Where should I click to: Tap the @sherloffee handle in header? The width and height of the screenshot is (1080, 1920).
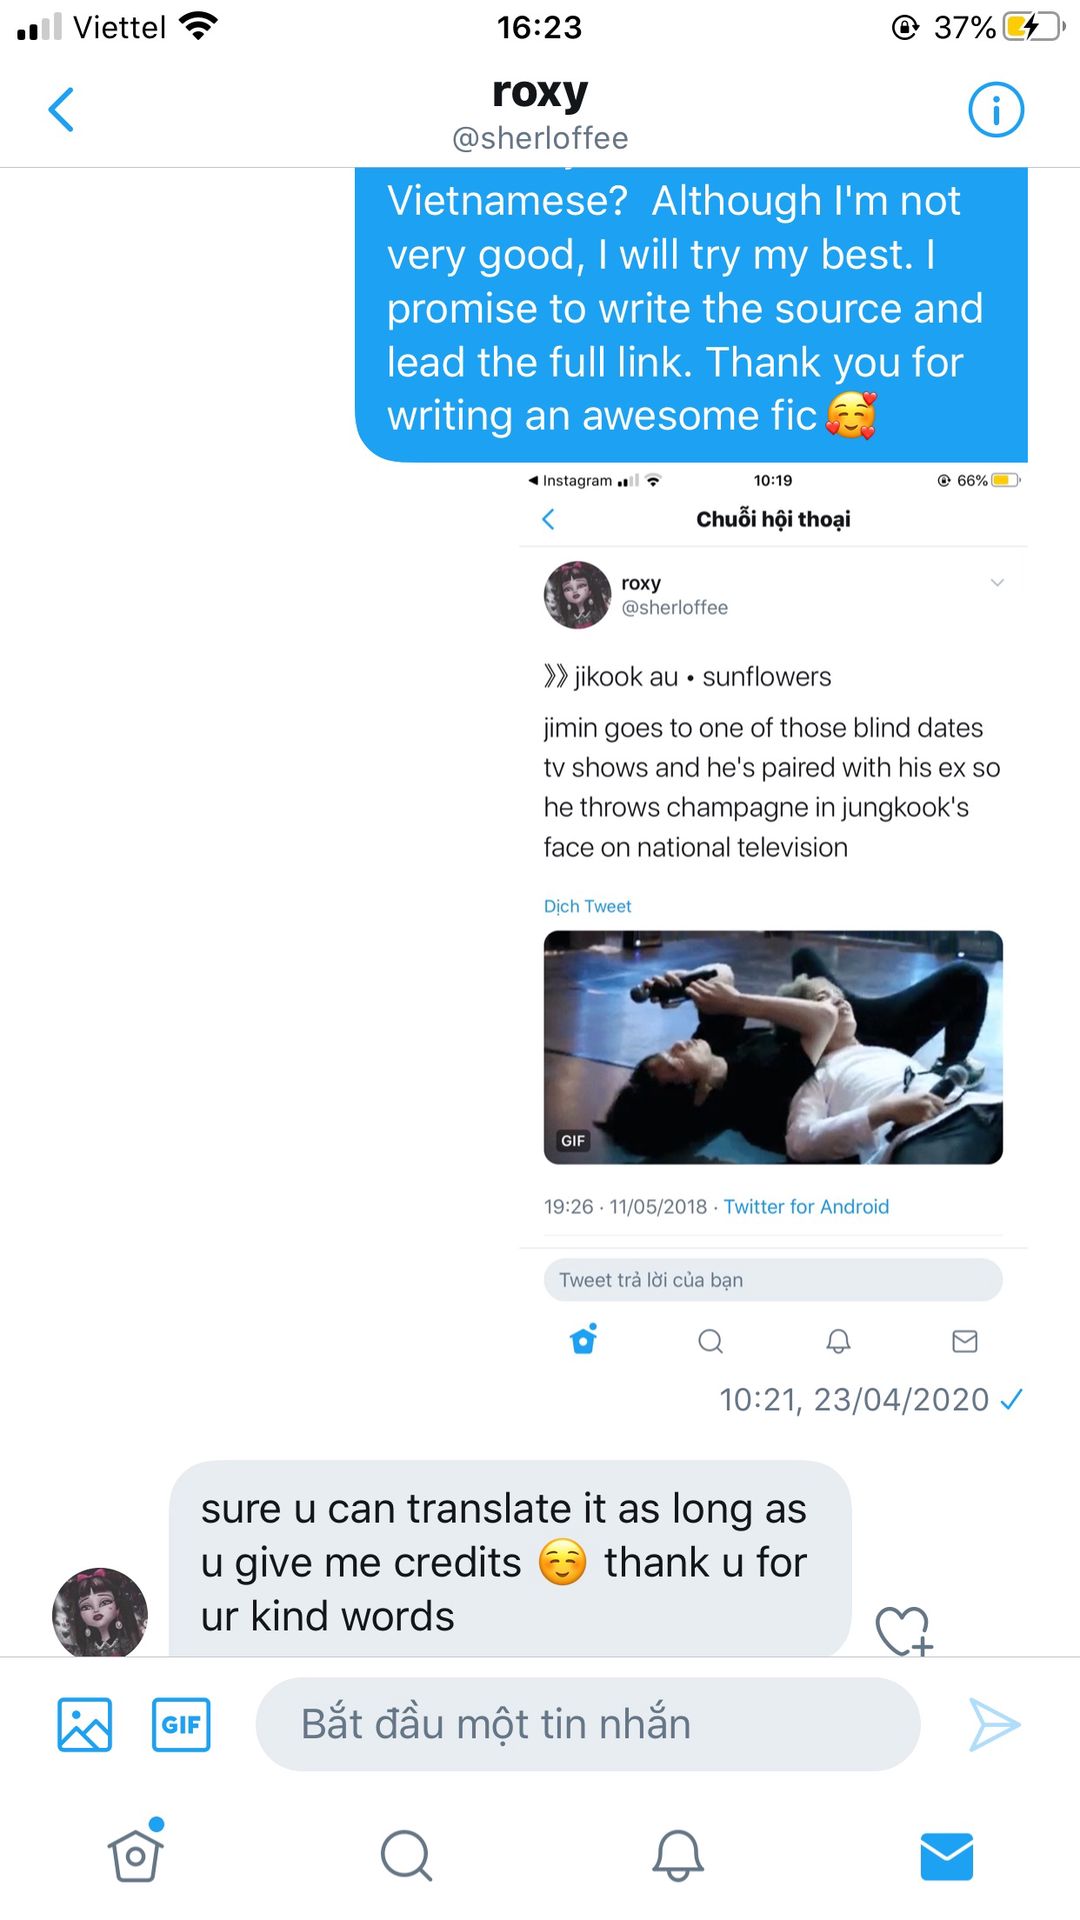[540, 138]
